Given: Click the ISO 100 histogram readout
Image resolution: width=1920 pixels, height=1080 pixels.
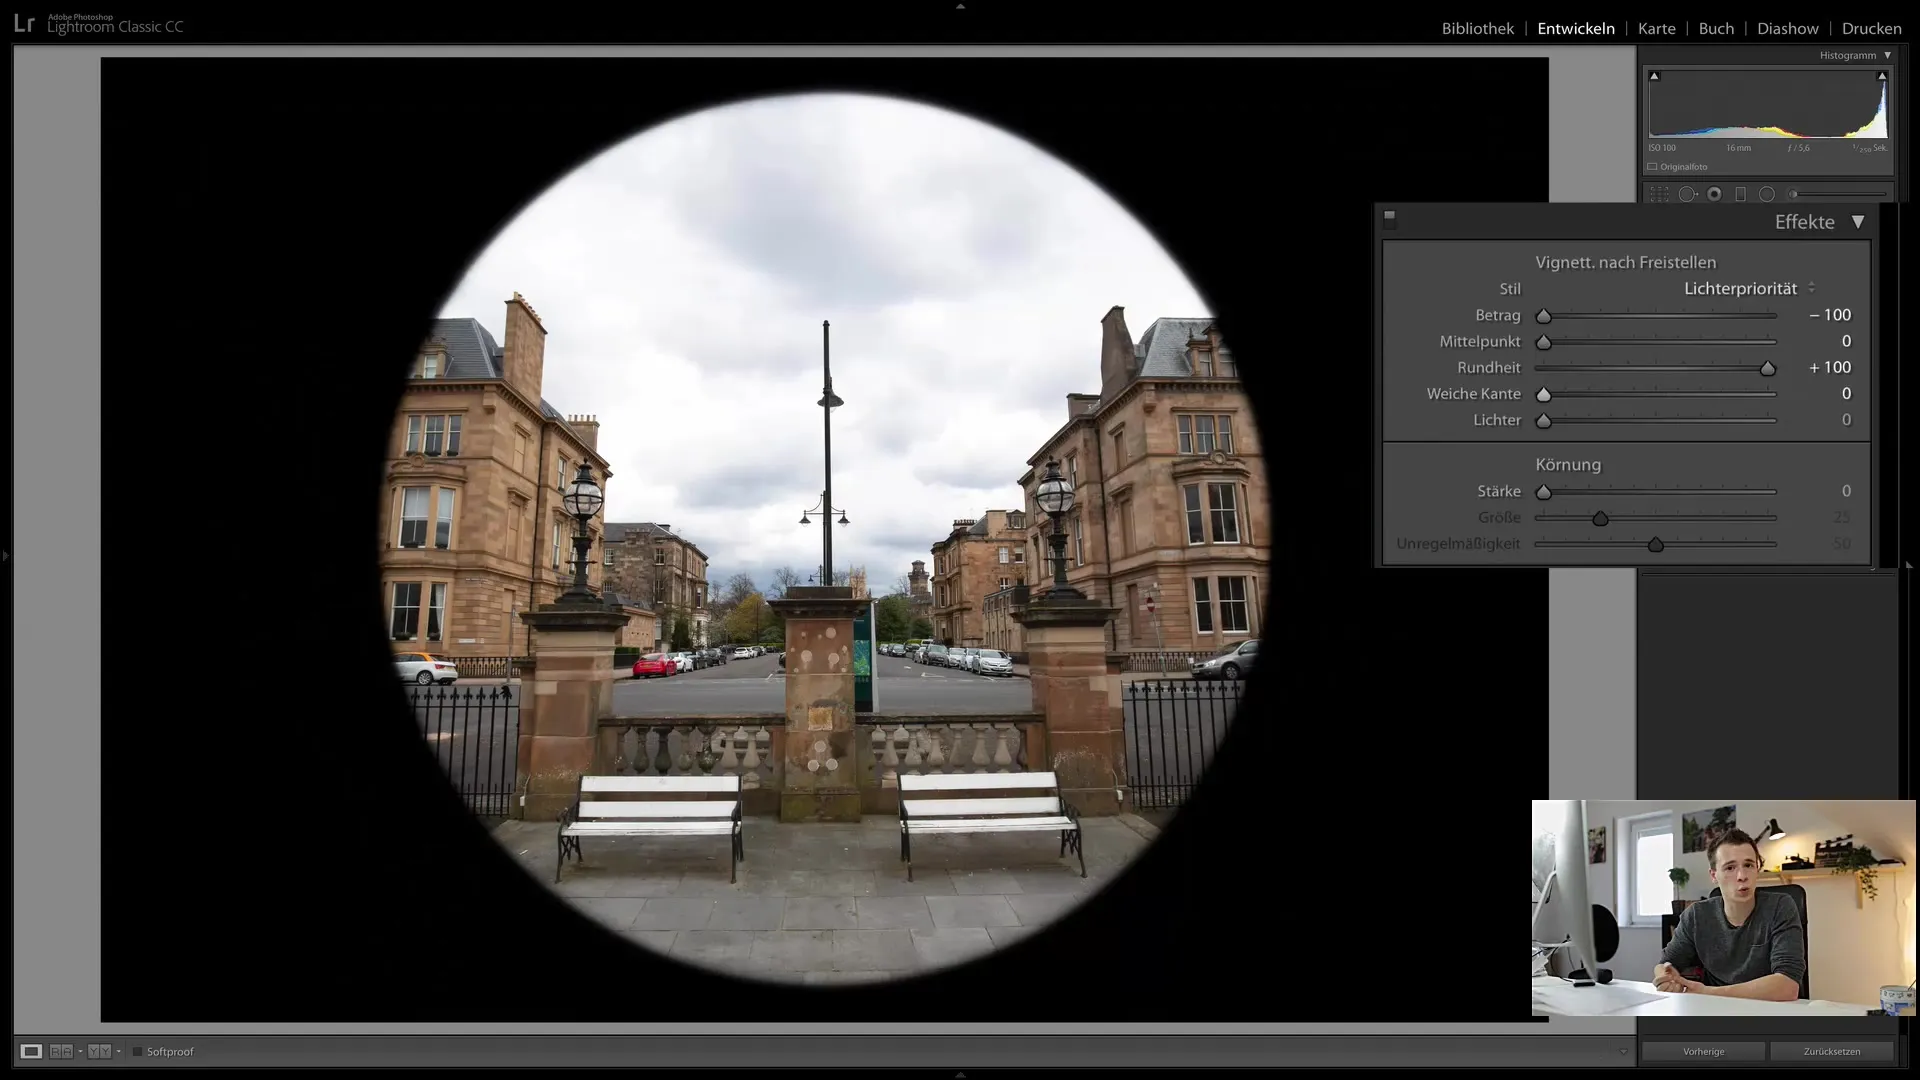Looking at the screenshot, I should coord(1662,148).
